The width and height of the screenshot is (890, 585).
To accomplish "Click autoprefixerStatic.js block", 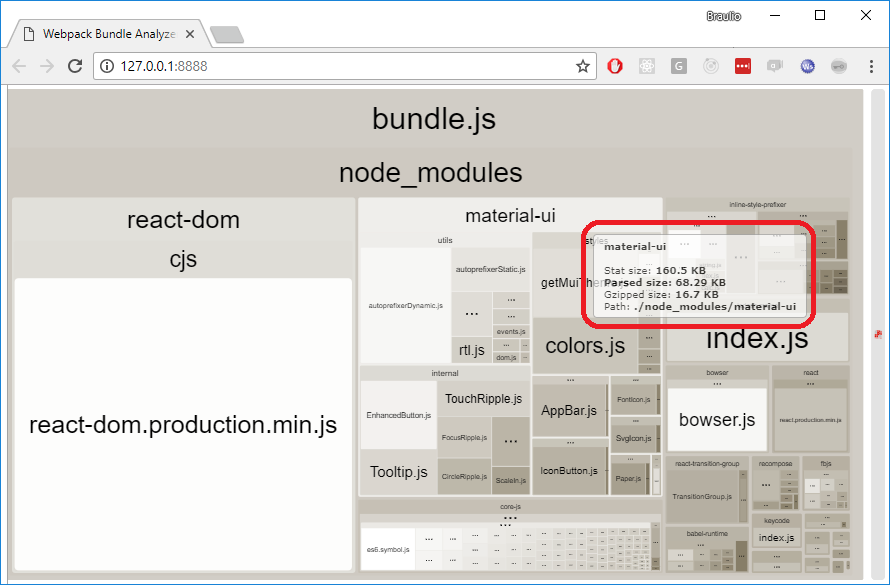I will tap(490, 270).
